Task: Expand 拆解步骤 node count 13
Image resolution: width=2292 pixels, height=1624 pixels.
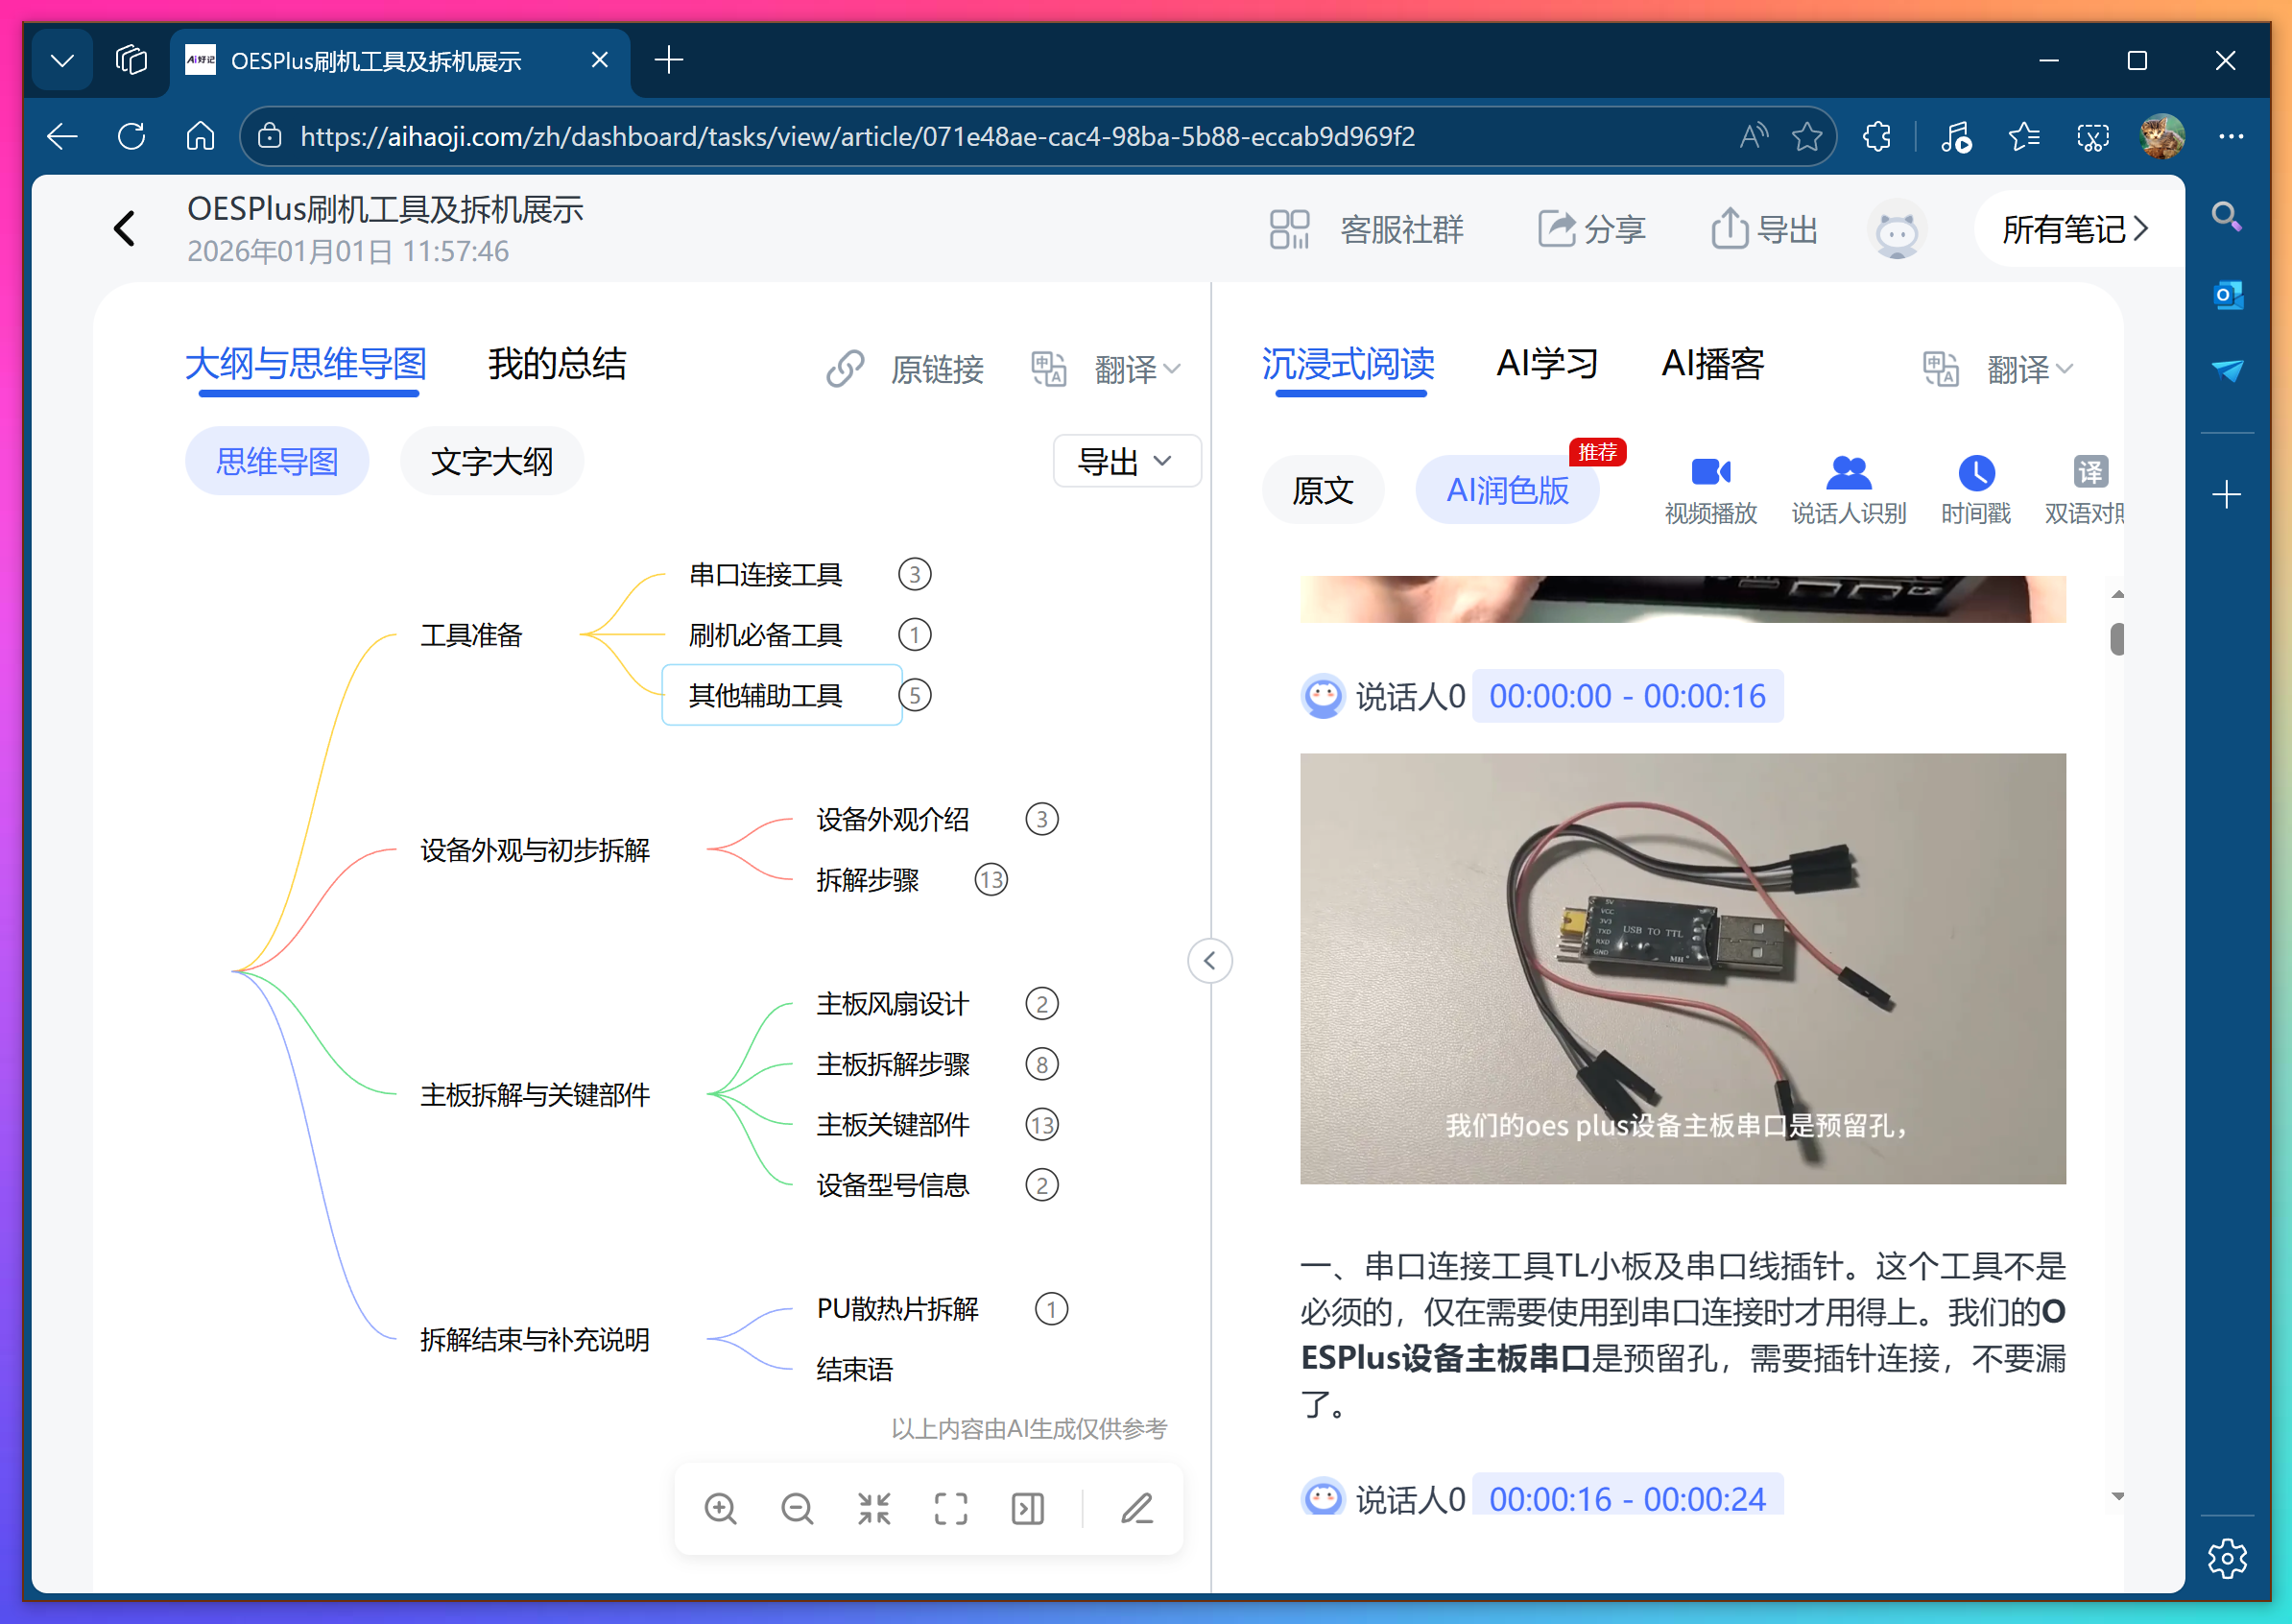Action: (991, 880)
